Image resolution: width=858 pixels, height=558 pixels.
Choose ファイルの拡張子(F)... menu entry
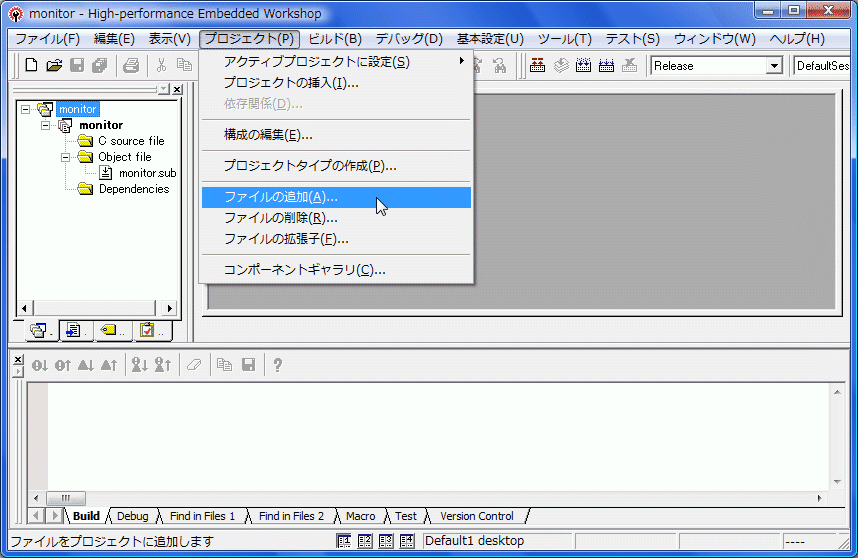pos(336,239)
